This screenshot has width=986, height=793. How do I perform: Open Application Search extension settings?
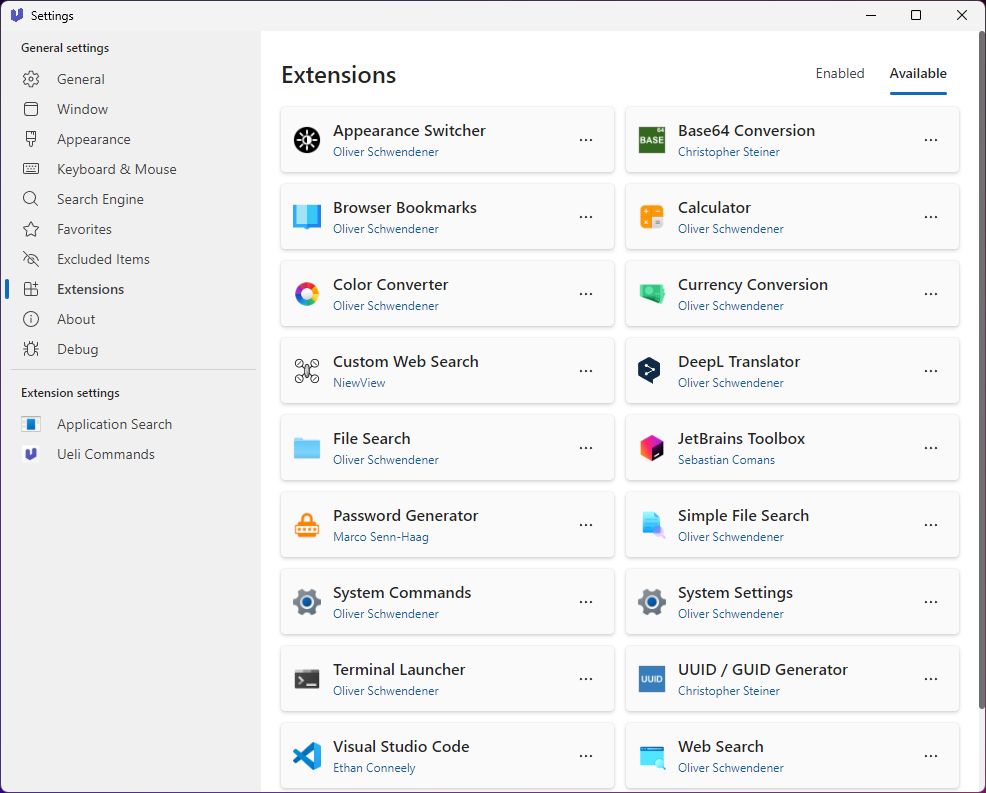[114, 424]
